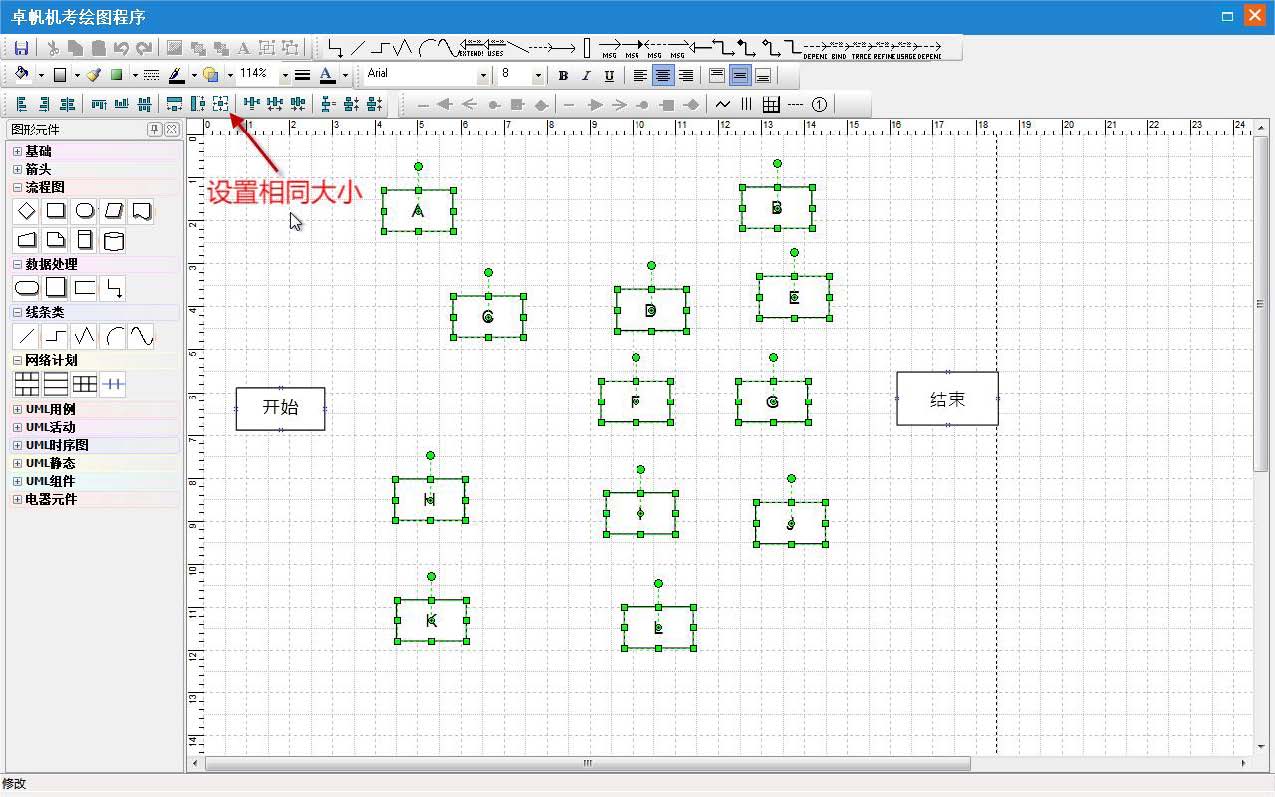Collapse the 流程图 category

tap(18, 187)
